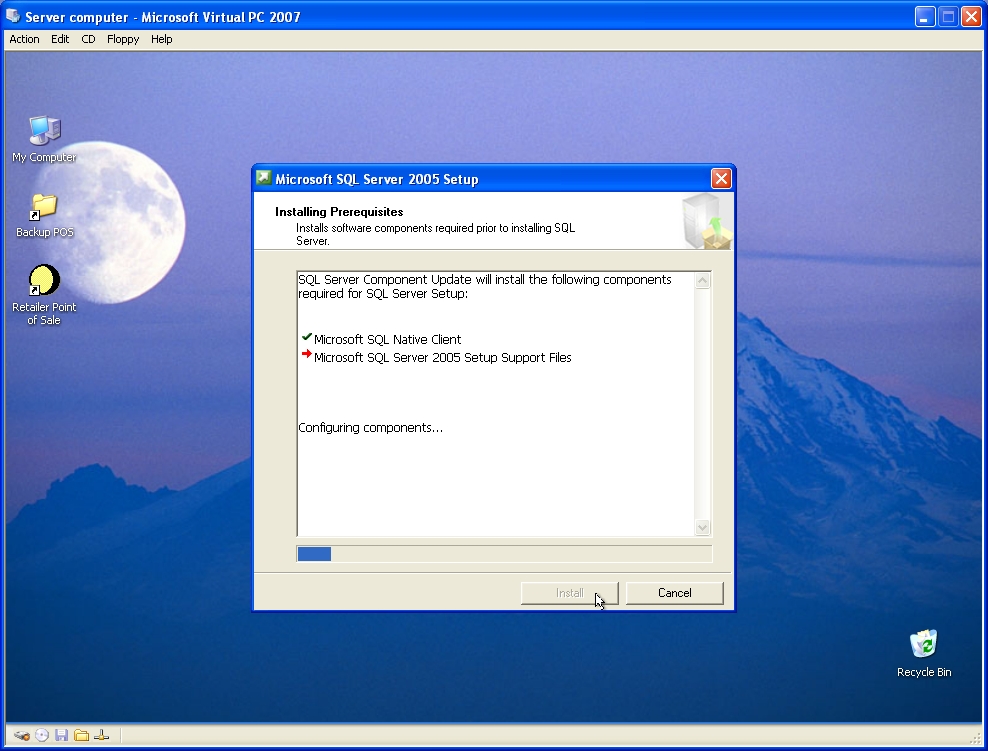The image size is (988, 751).
Task: Click the network adapter status icon
Action: (101, 735)
